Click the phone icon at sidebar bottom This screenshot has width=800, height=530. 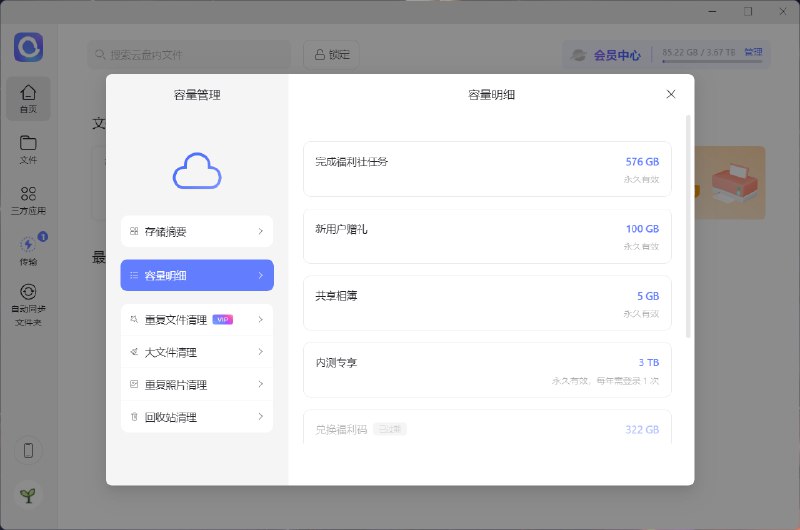[x=28, y=450]
